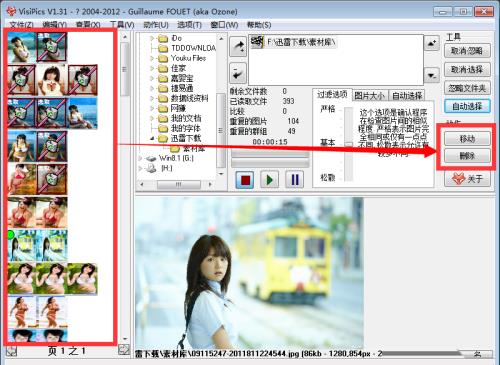Click the lower scan progress bar

click(x=270, y=163)
